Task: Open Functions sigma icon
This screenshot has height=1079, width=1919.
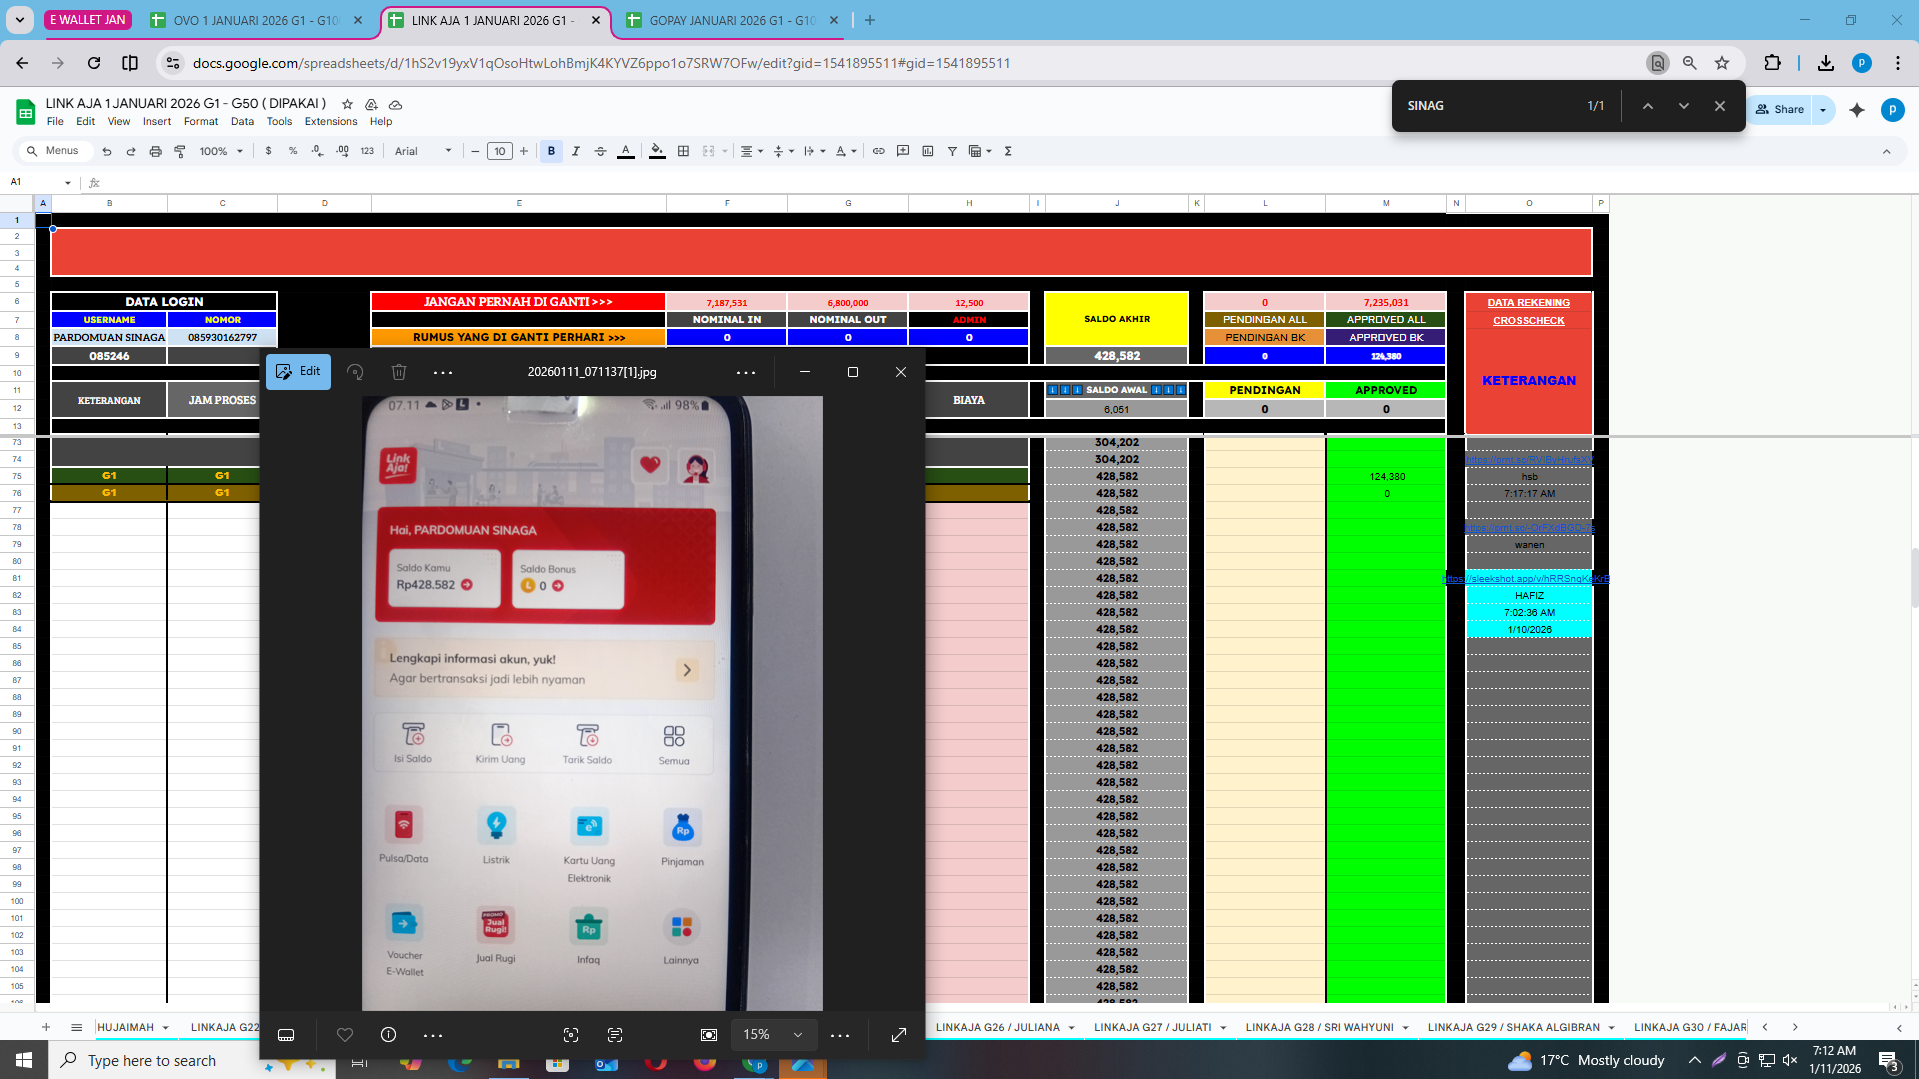Action: point(1008,151)
